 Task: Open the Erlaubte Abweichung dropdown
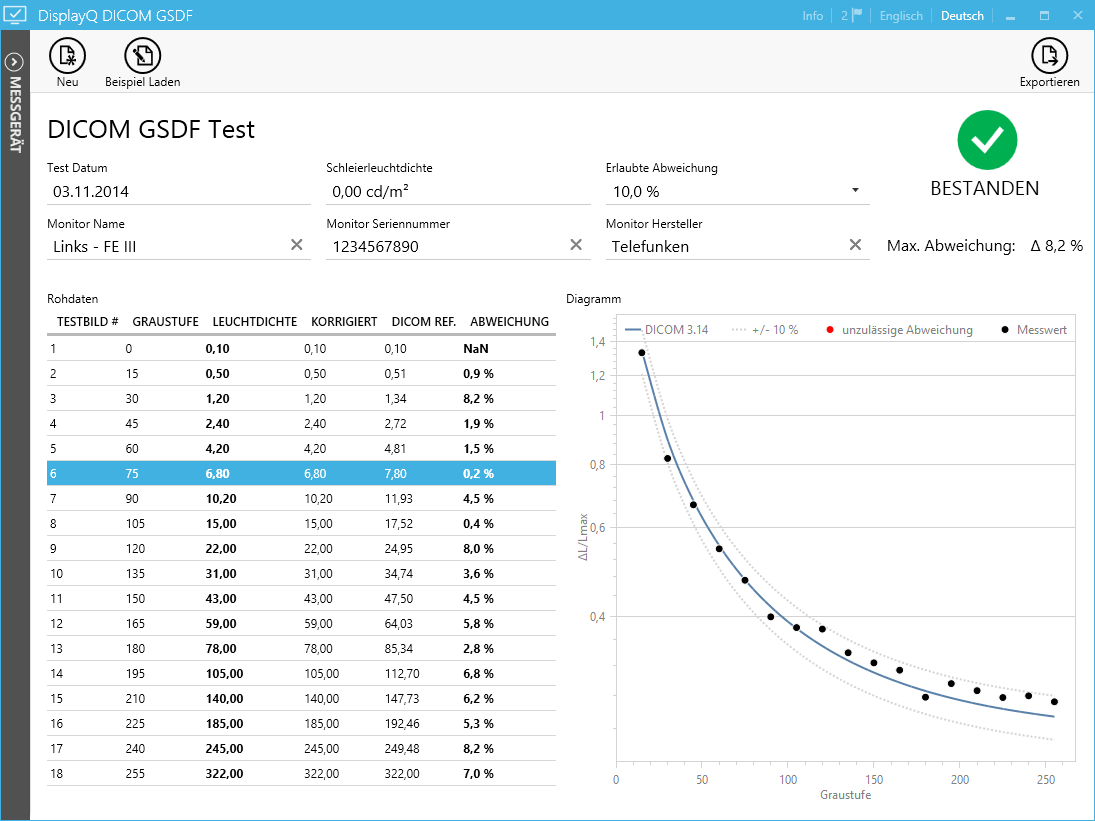coord(855,190)
